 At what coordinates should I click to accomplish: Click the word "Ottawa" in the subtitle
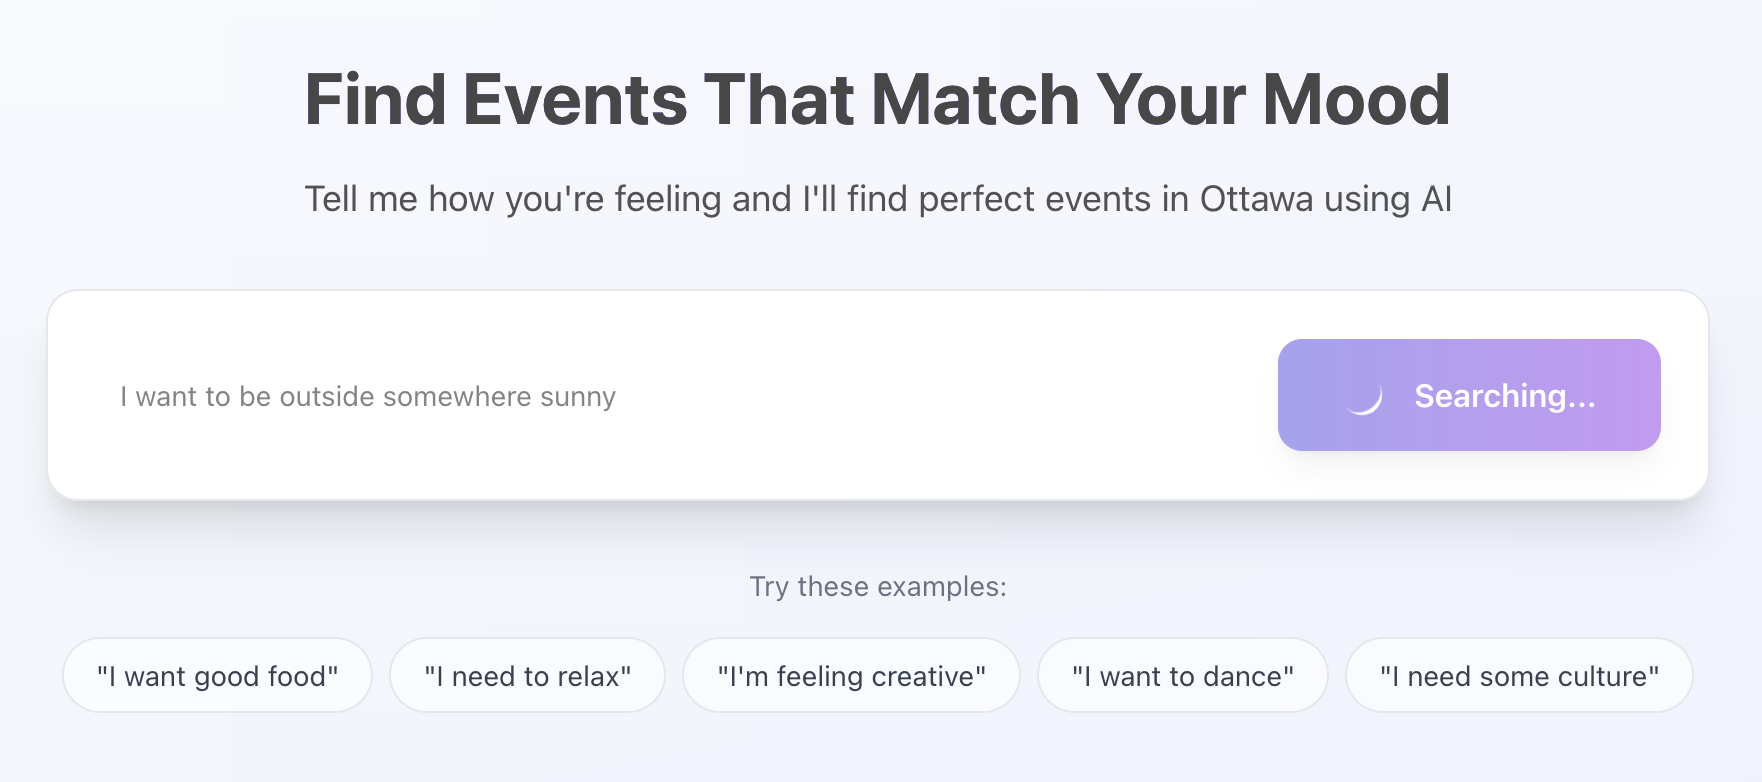point(1256,199)
